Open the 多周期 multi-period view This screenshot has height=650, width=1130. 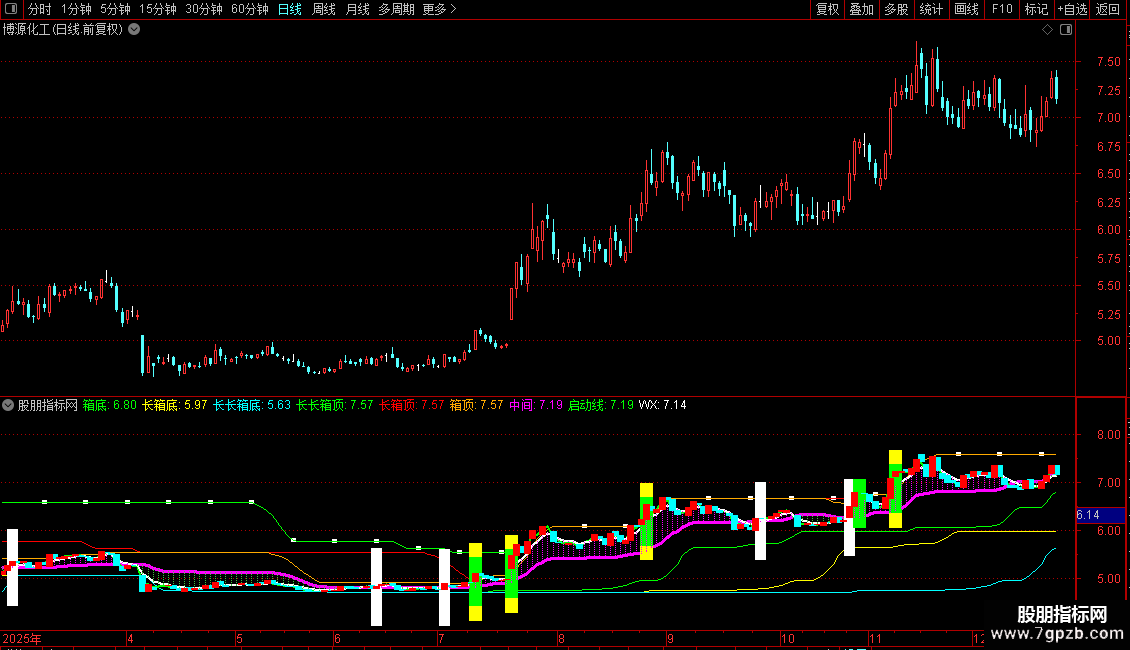tap(396, 10)
